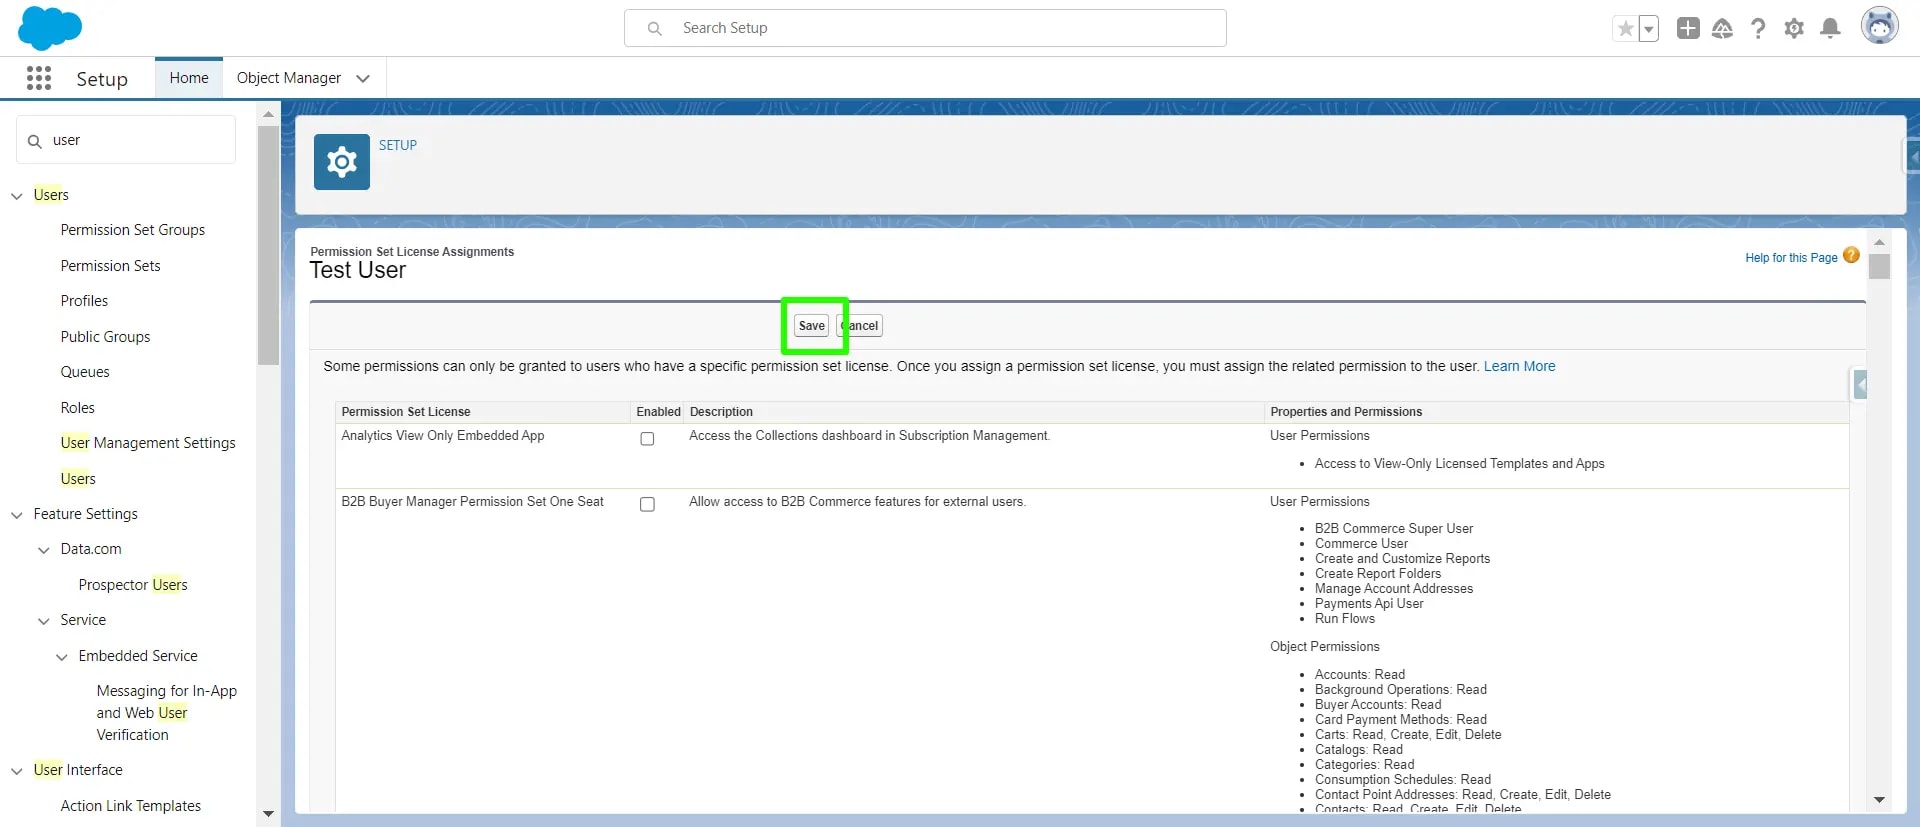This screenshot has height=827, width=1920.
Task: Open the Help question mark icon
Action: [1758, 29]
